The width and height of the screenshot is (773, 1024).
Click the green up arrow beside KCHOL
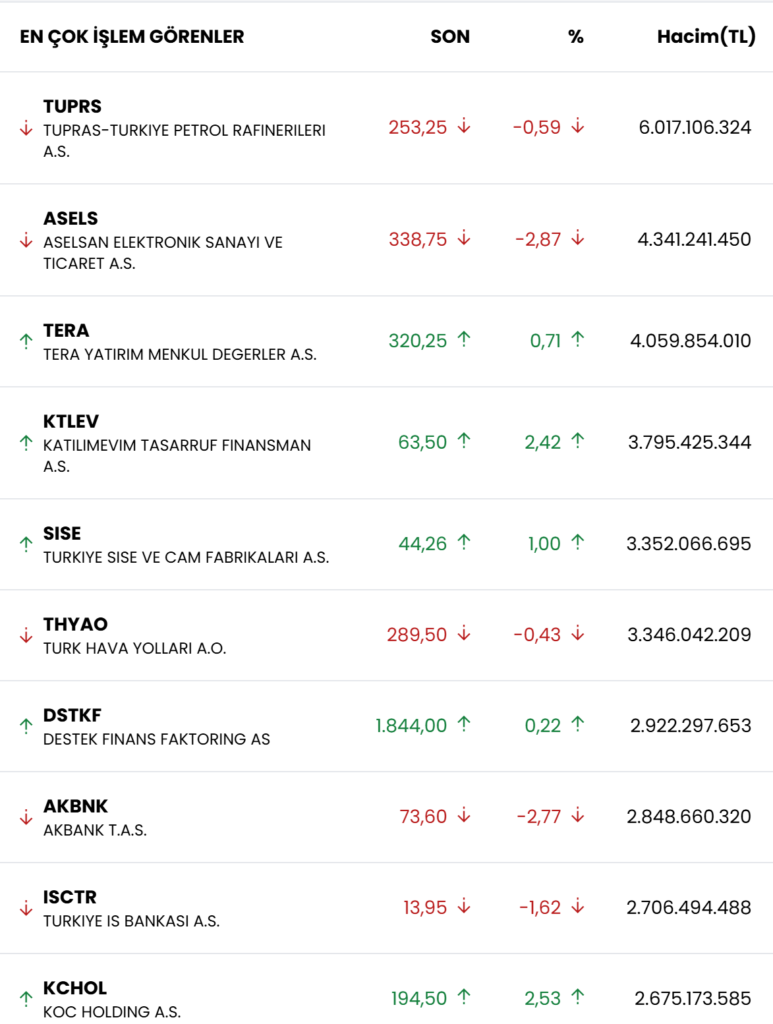pos(26,999)
